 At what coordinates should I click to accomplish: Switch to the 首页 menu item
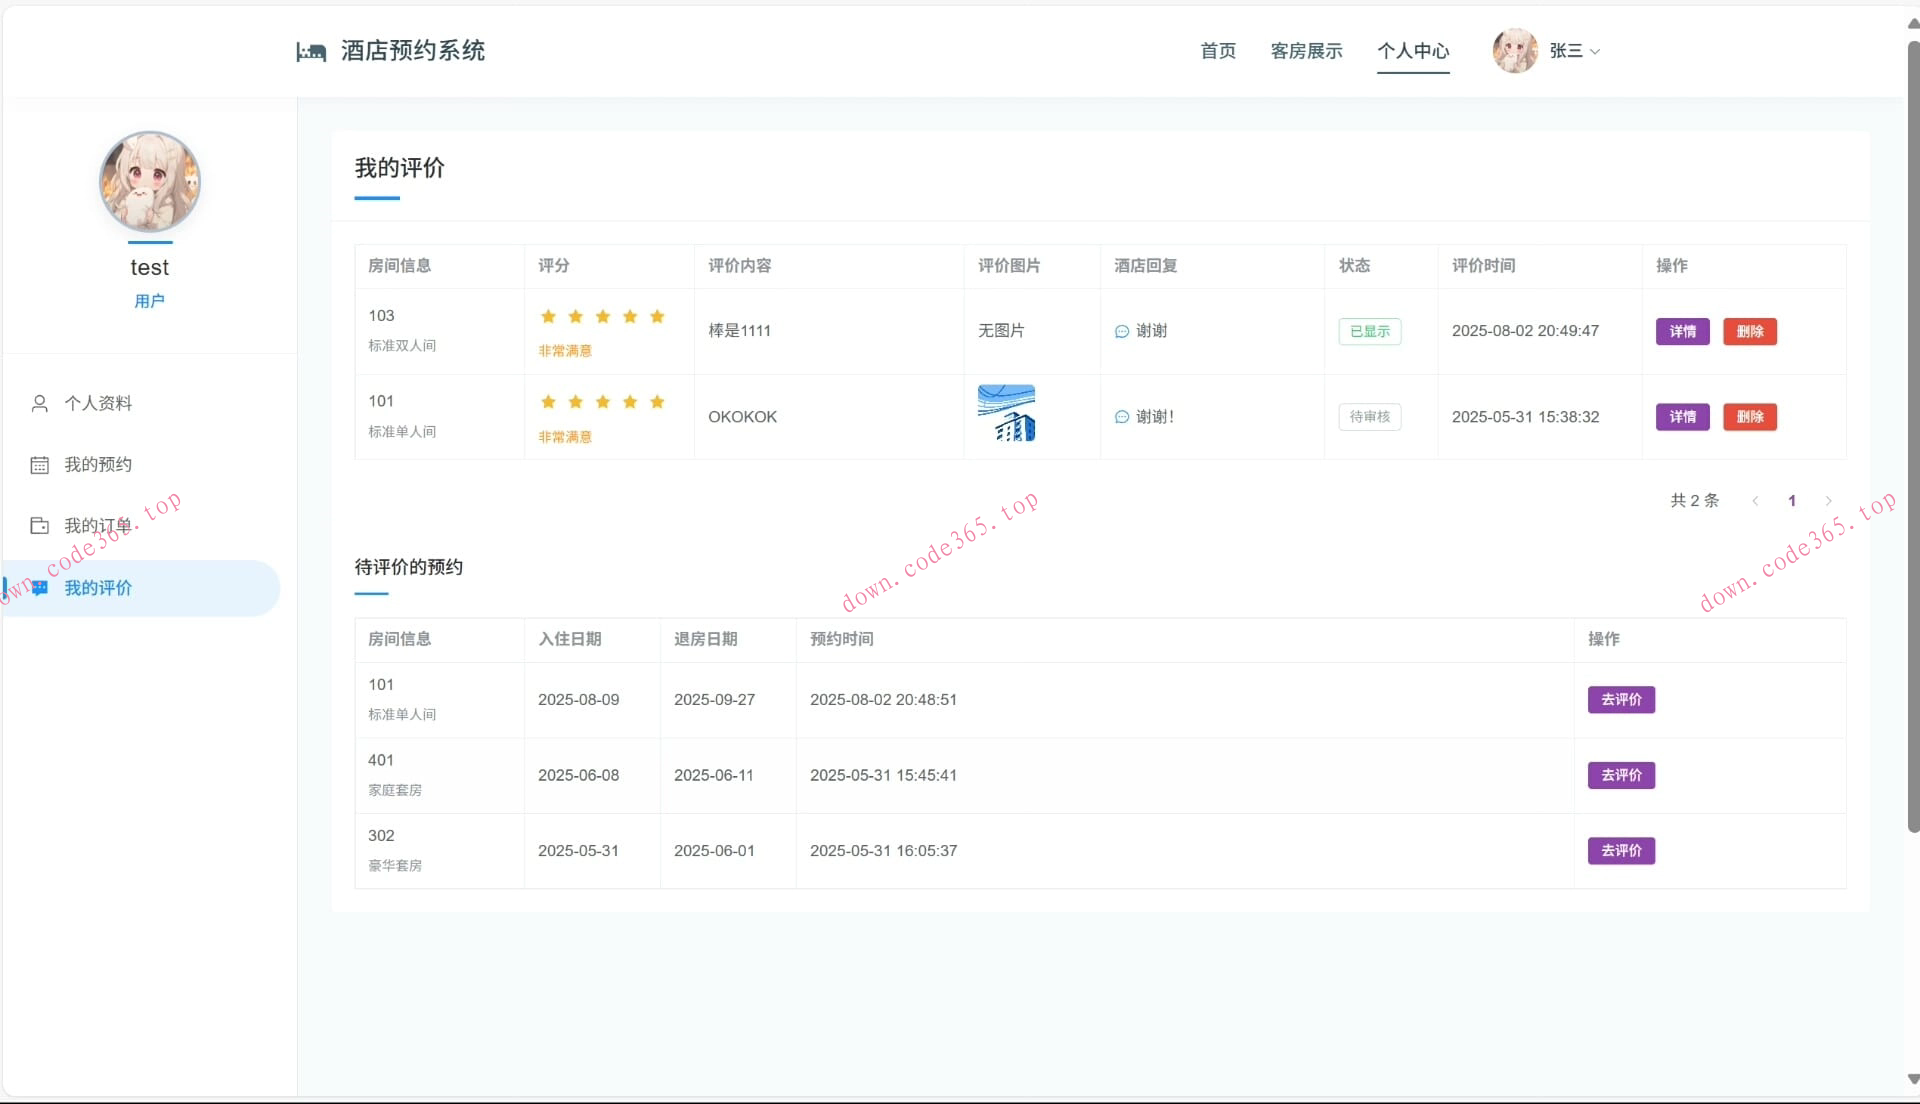click(x=1217, y=51)
